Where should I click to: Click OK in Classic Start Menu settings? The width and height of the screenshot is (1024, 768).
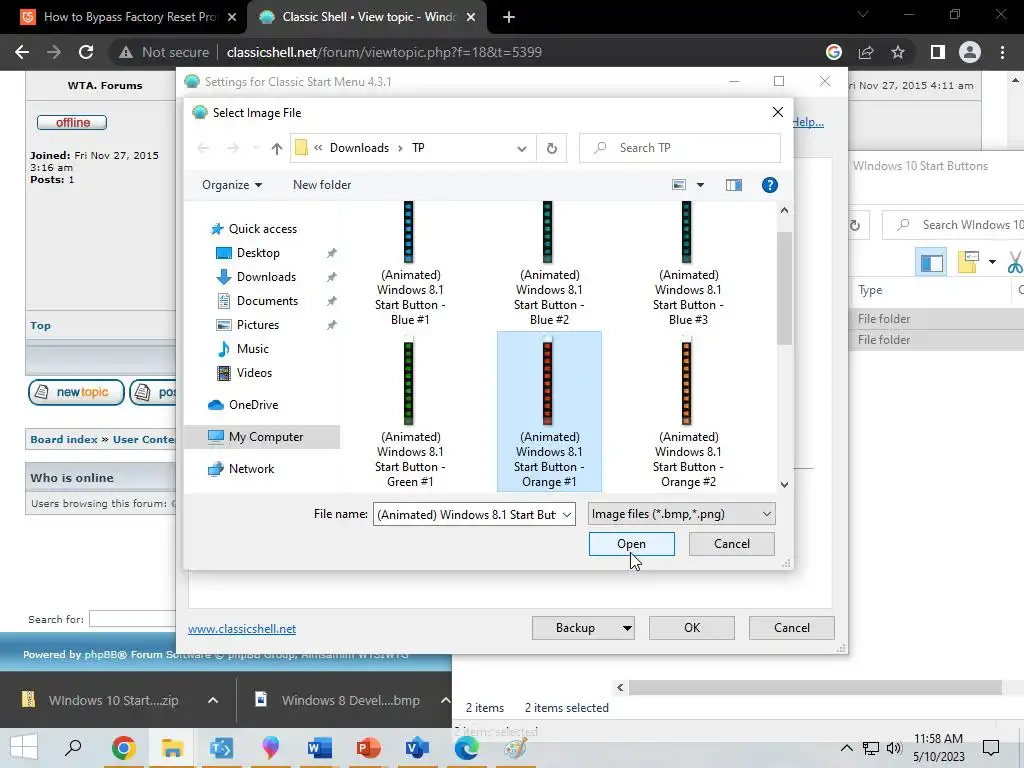coord(692,628)
